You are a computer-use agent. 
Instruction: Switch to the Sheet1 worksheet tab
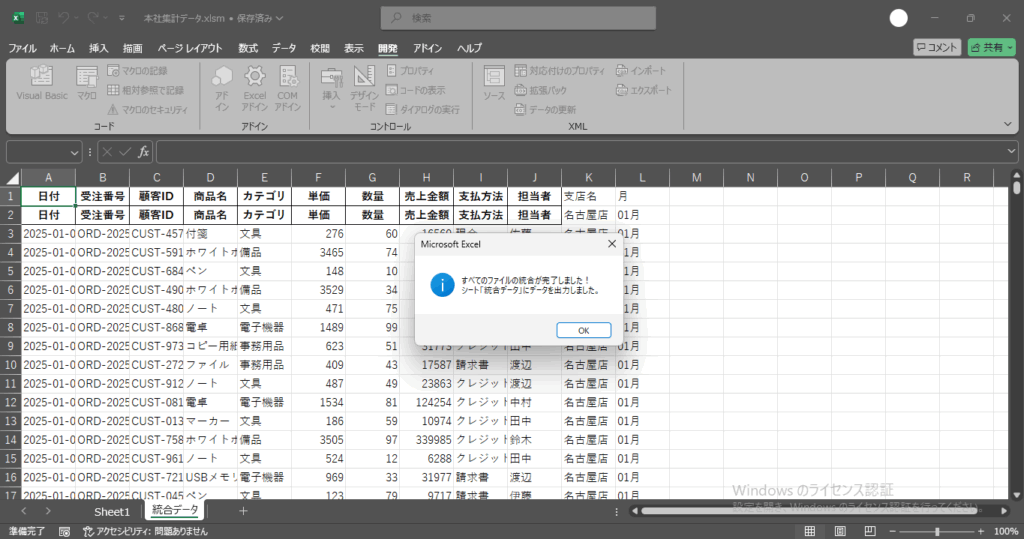[112, 511]
